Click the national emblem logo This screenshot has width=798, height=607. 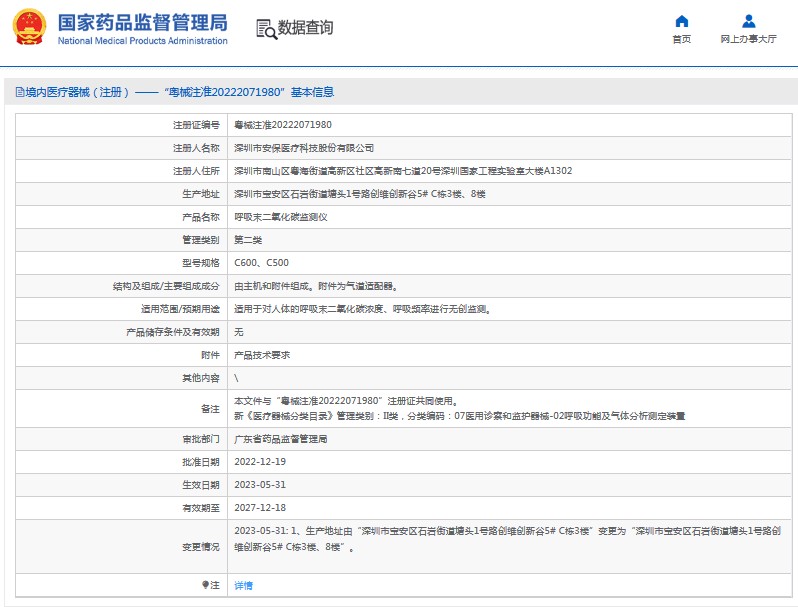pos(29,27)
